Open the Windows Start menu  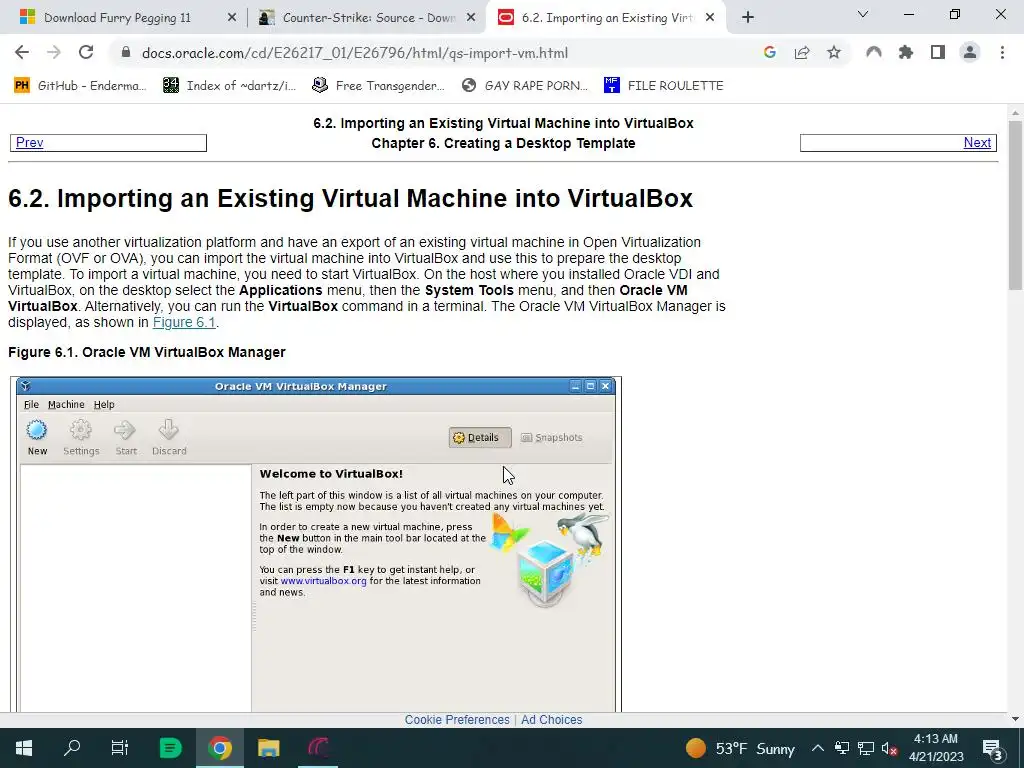coord(24,748)
